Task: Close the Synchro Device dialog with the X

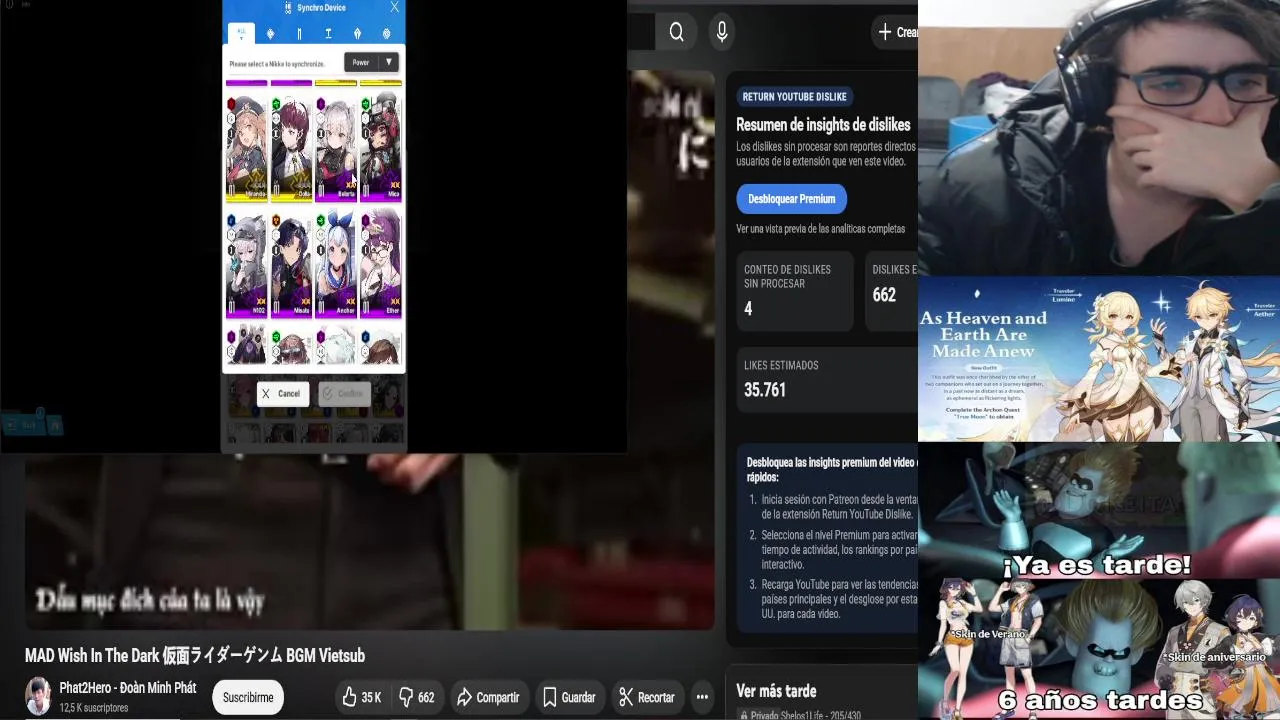Action: pyautogui.click(x=394, y=7)
